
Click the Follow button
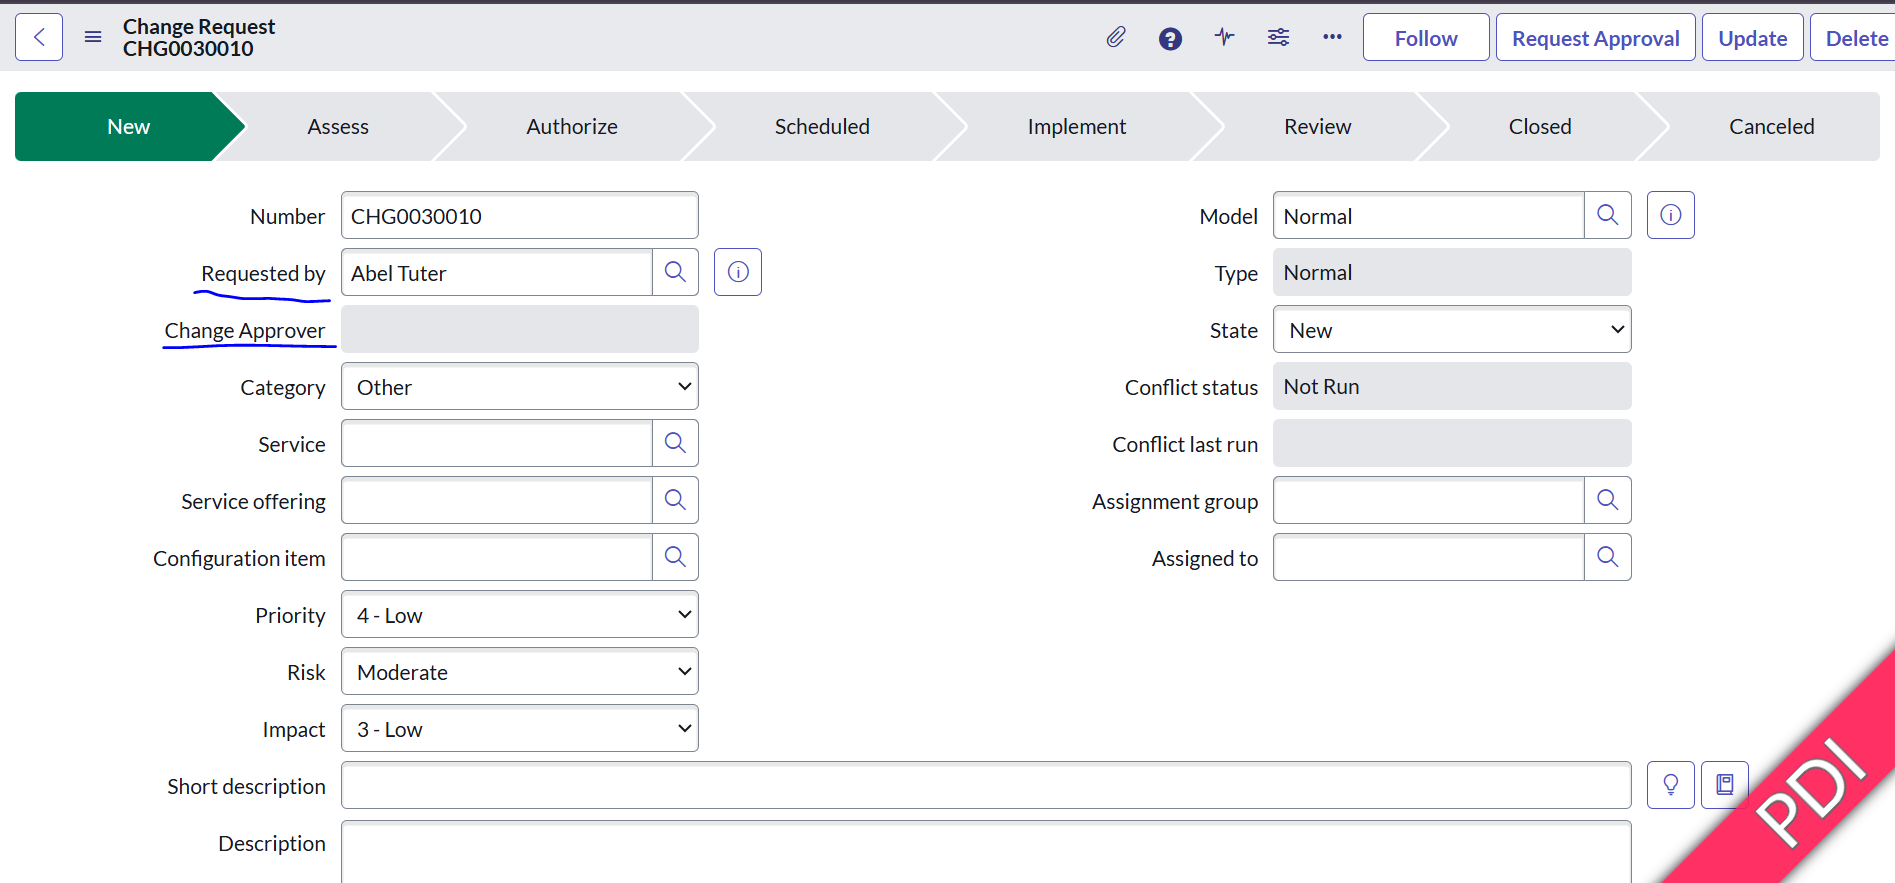point(1426,37)
